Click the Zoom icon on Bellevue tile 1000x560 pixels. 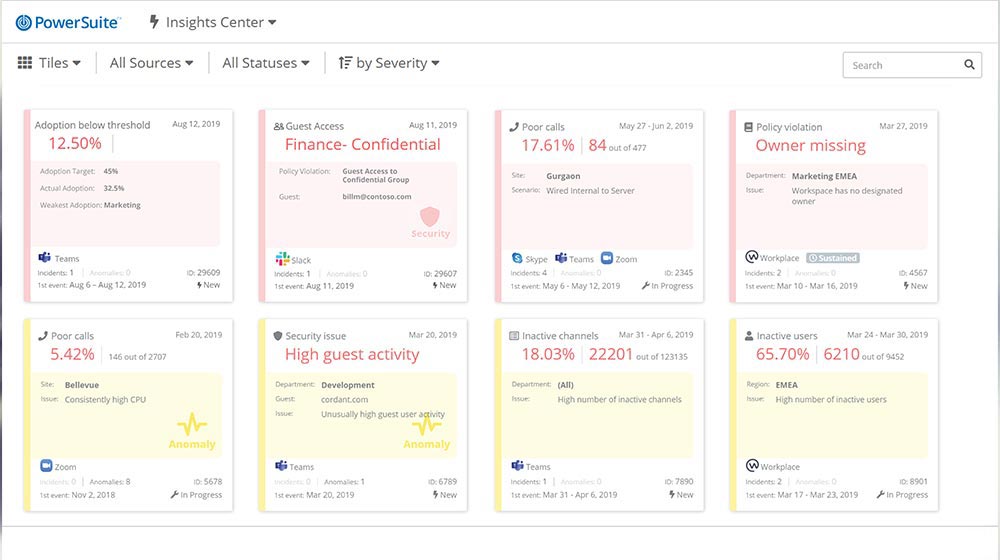coord(46,466)
